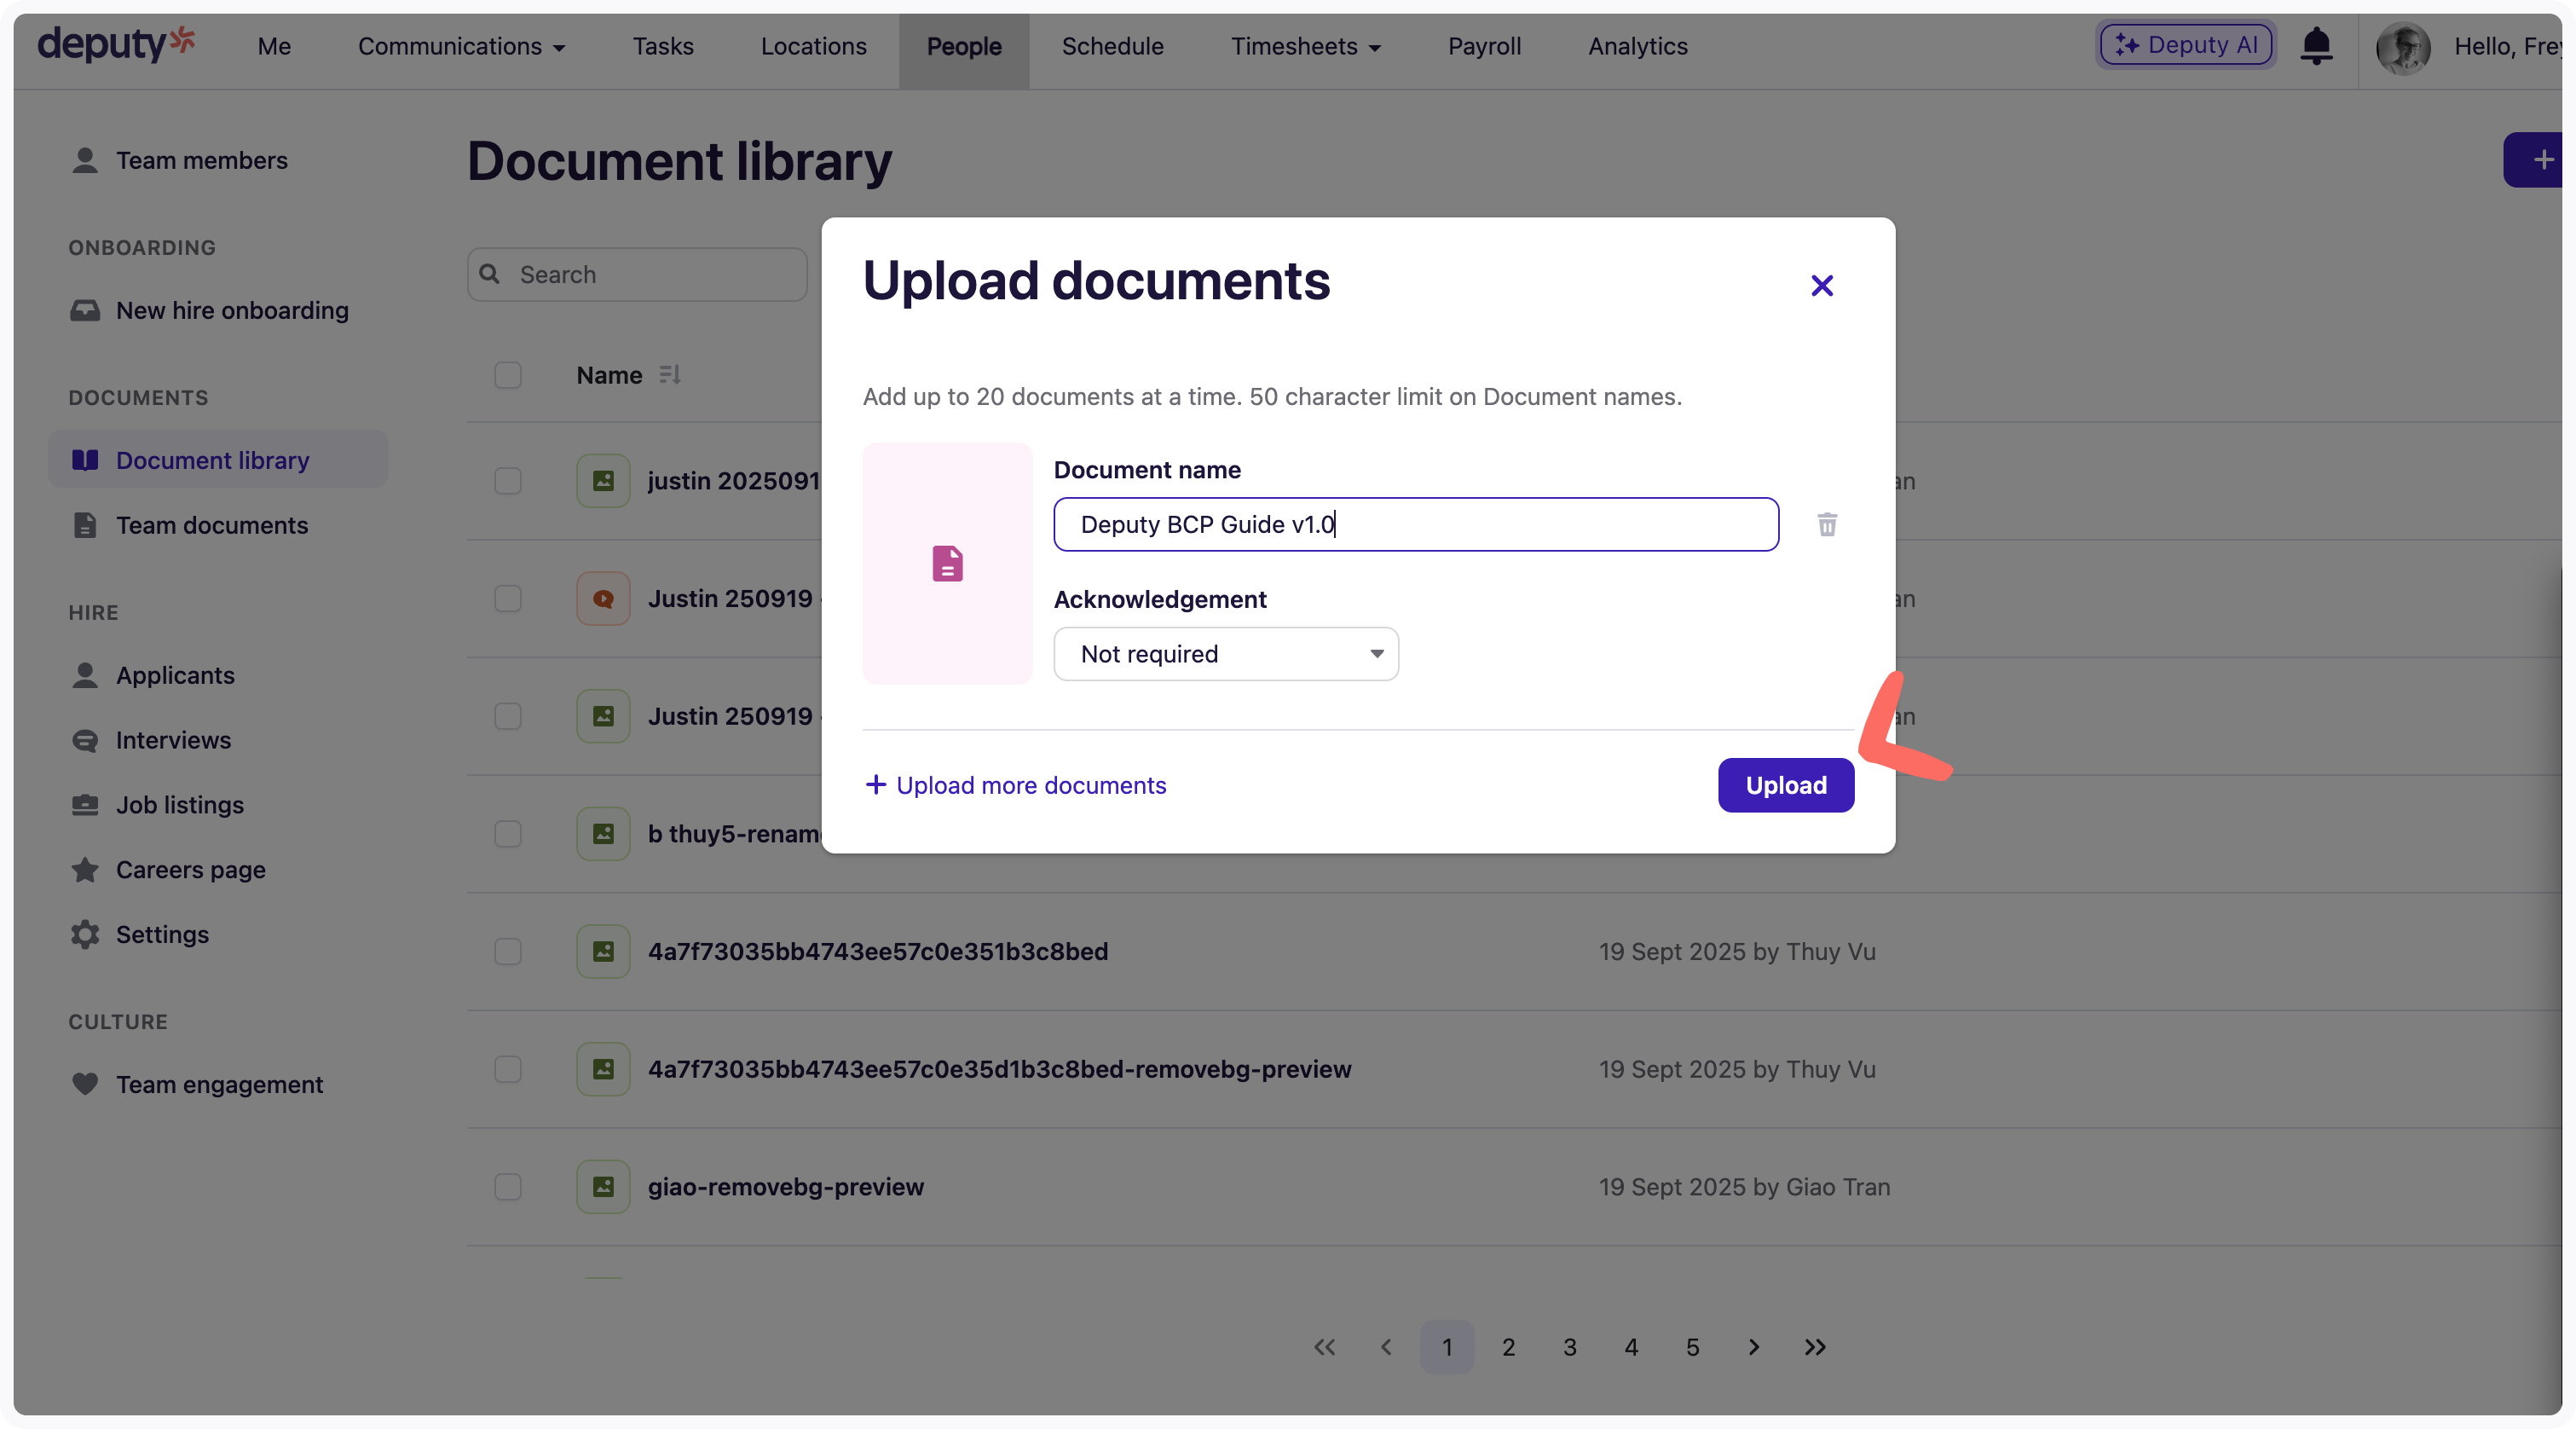Click the Deputy logo

coord(115,45)
